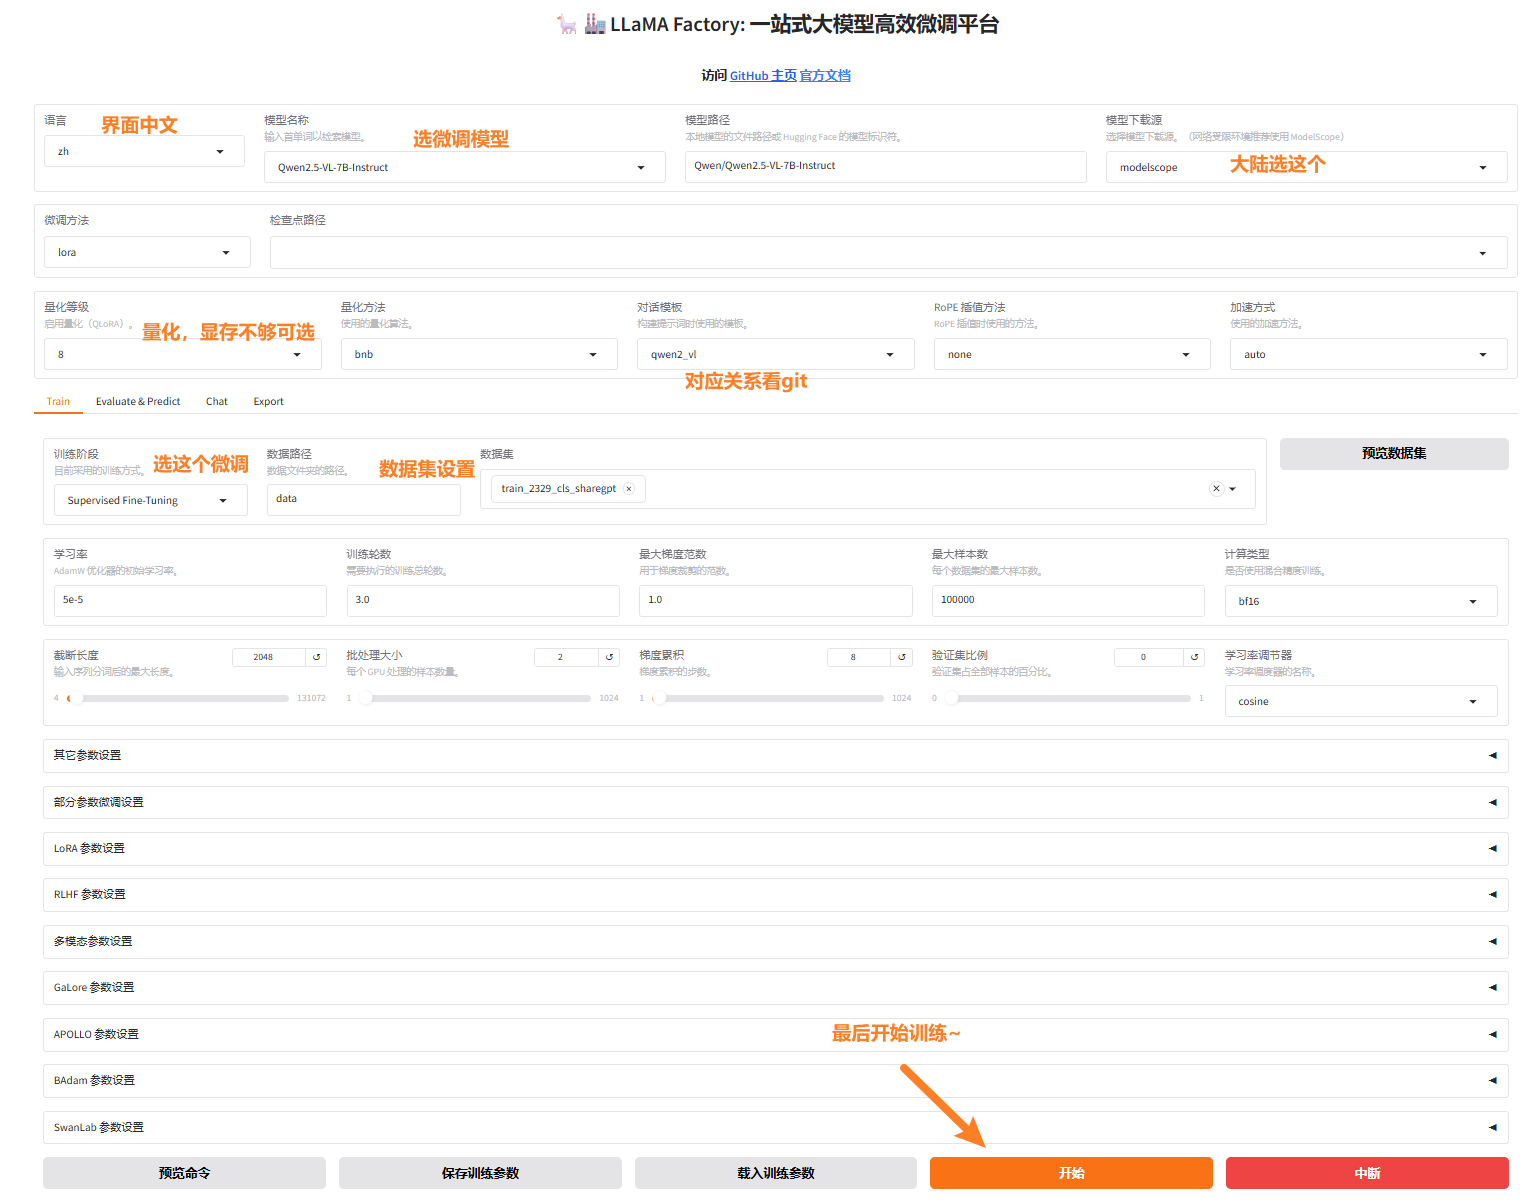Expand the LoRA 参数设置 section

click(x=776, y=848)
